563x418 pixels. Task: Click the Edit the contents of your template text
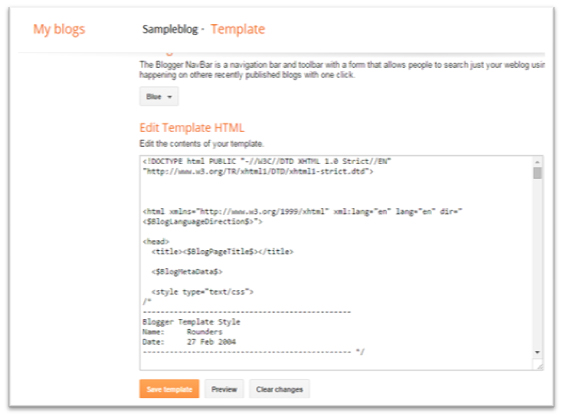(201, 144)
